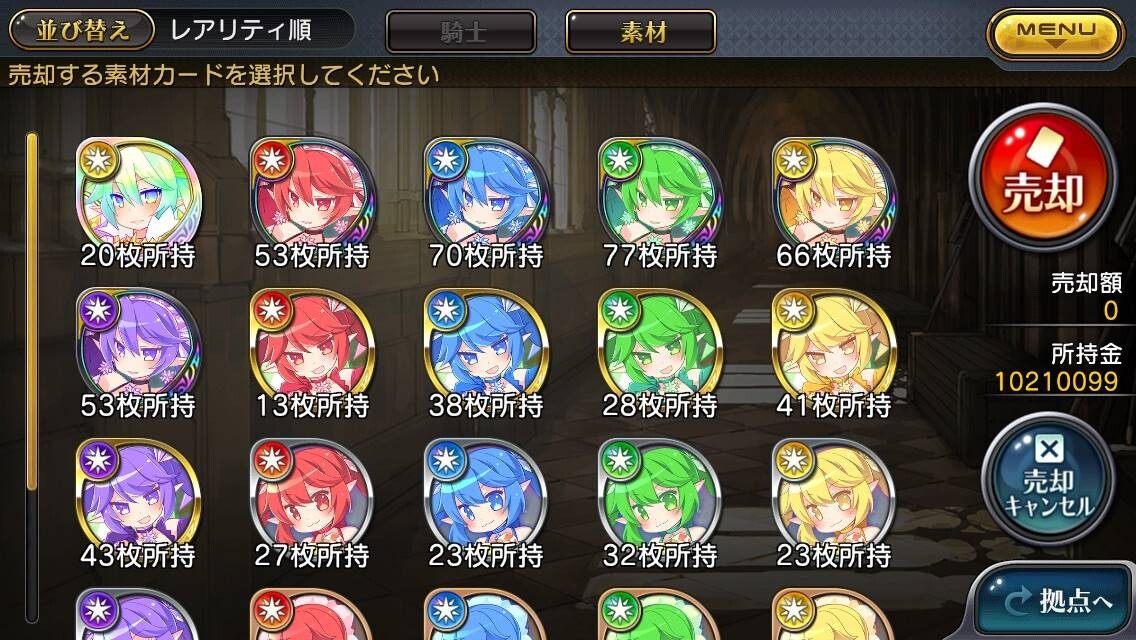Click the red 売却 sell button
The height and width of the screenshot is (640, 1136).
pyautogui.click(x=1043, y=178)
